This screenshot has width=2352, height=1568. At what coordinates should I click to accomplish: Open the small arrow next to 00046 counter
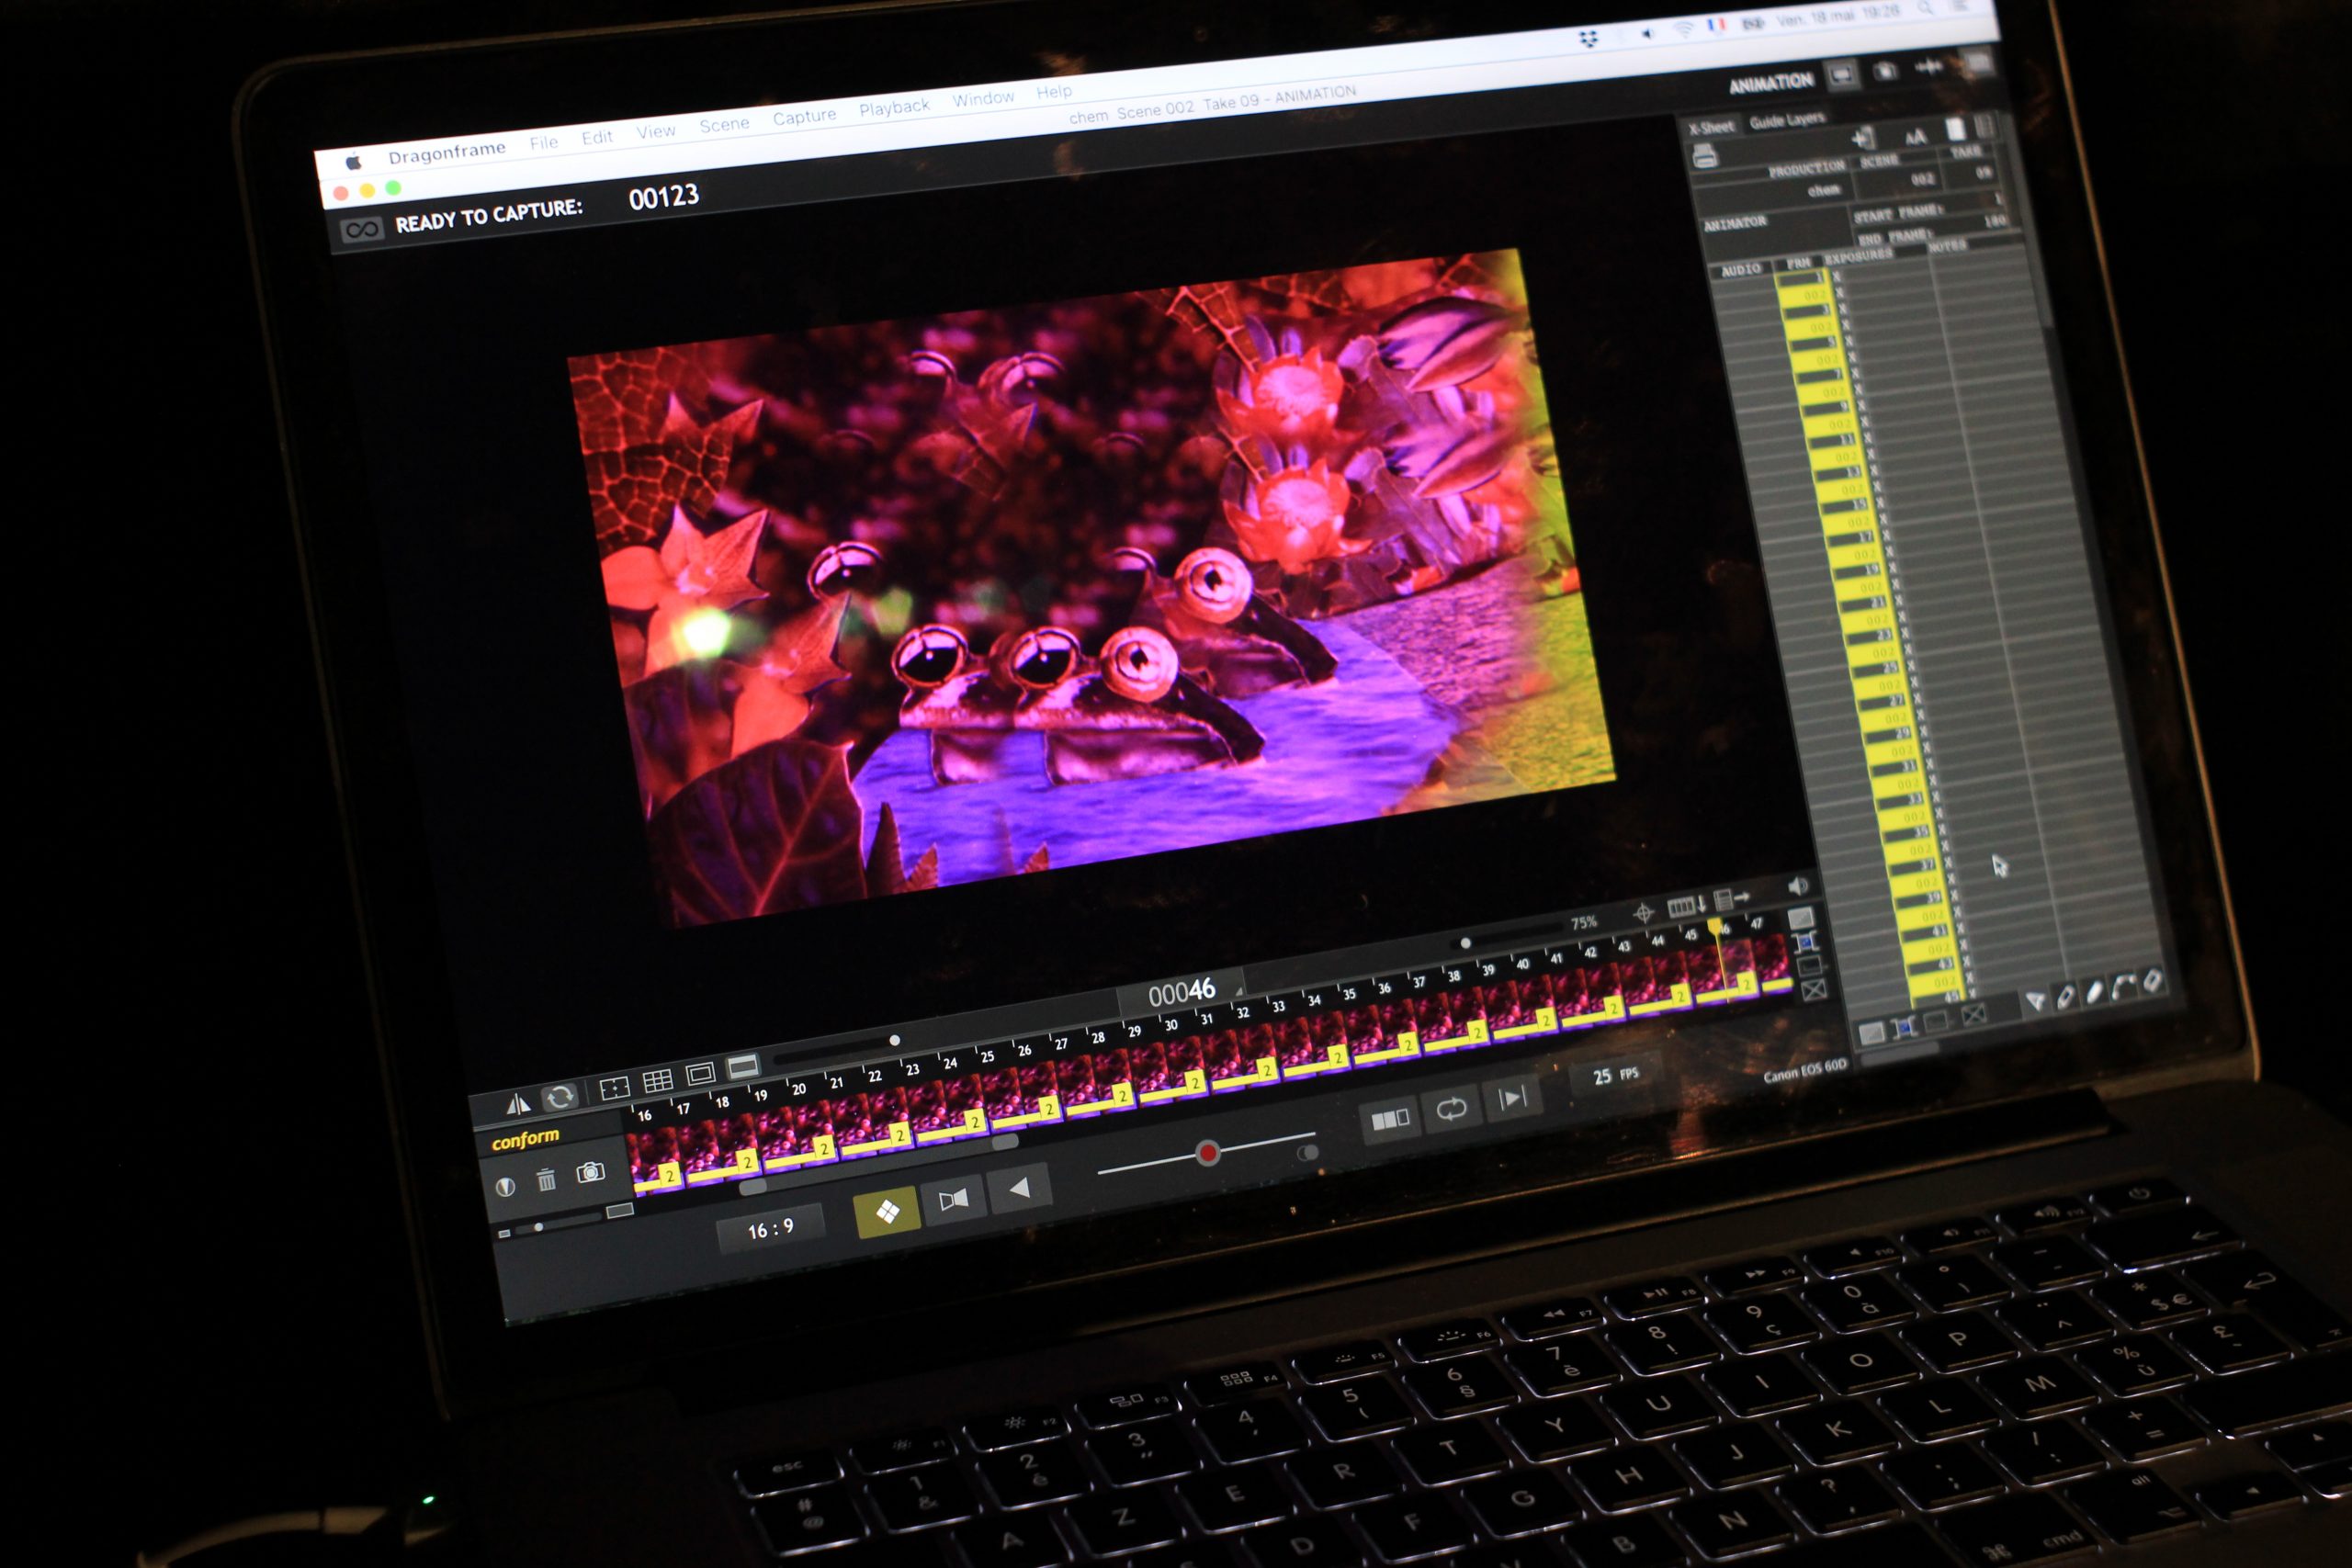[1239, 991]
